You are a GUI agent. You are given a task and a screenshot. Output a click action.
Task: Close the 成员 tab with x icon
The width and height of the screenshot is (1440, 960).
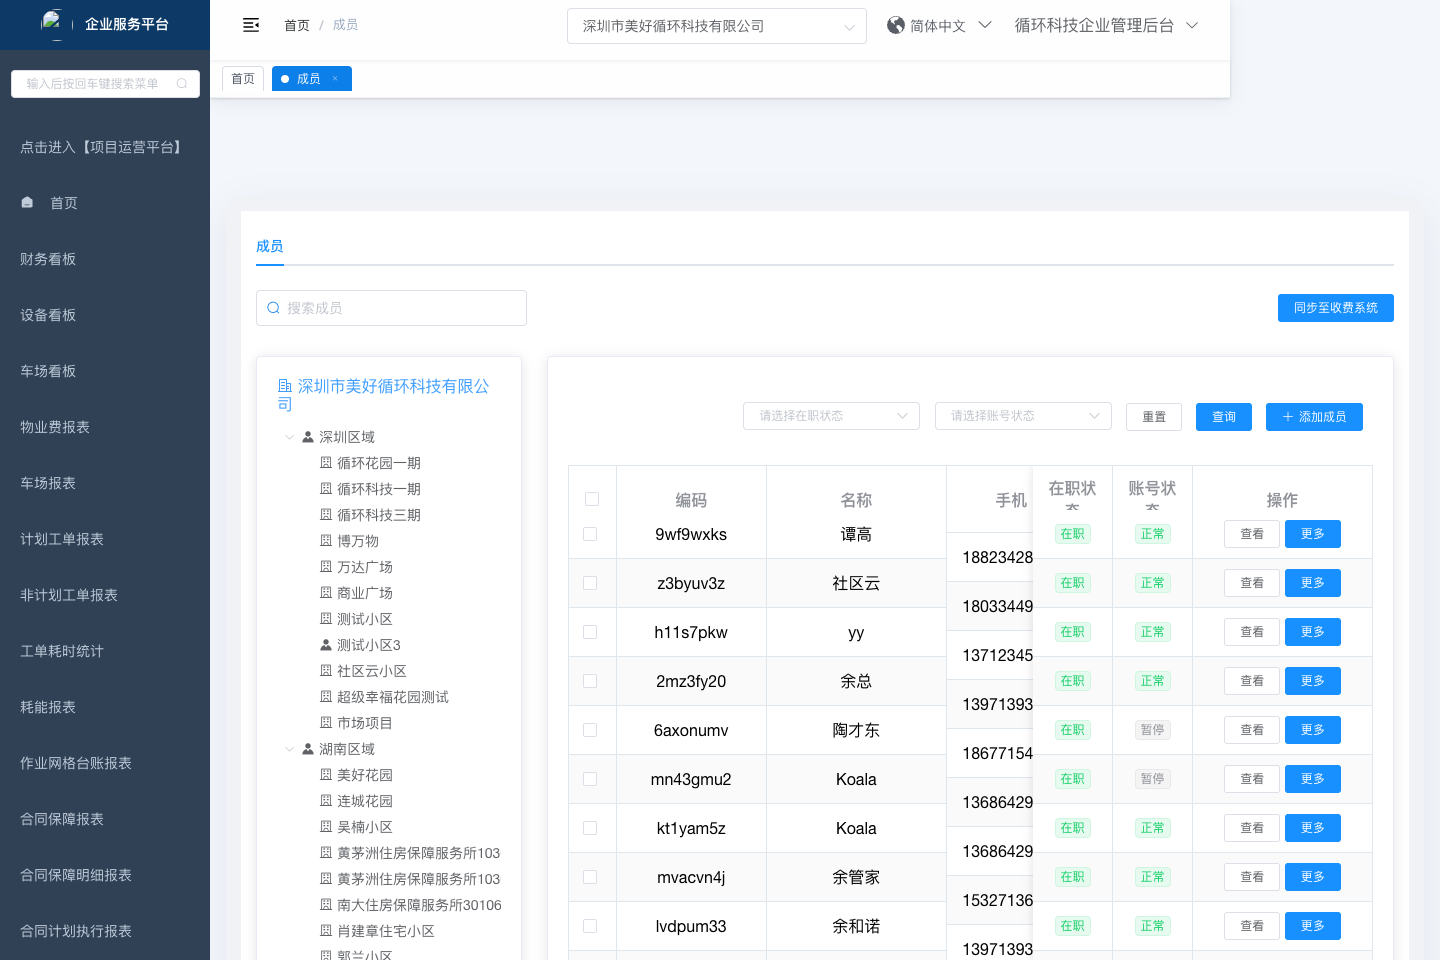[x=336, y=79]
